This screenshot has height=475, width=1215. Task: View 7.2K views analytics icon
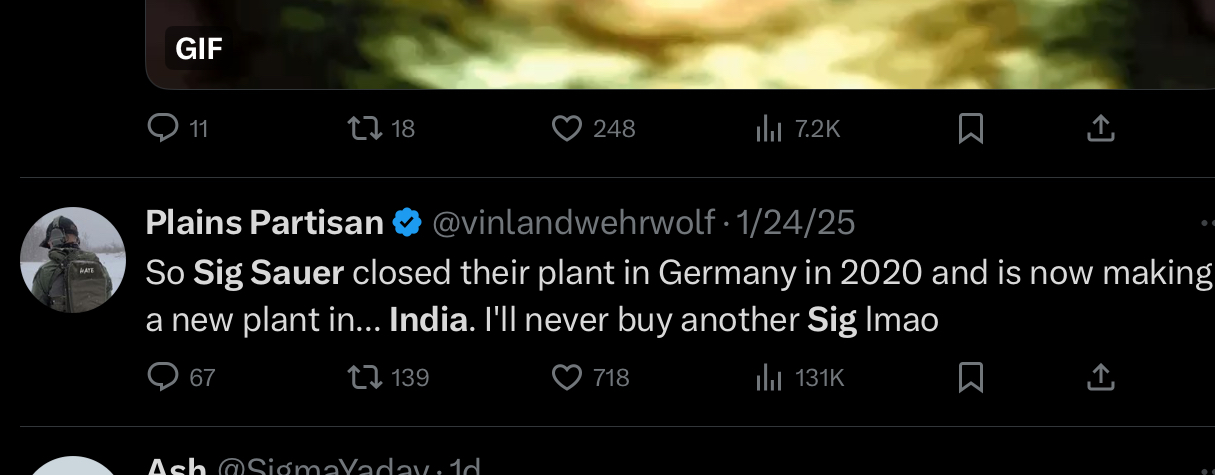768,128
